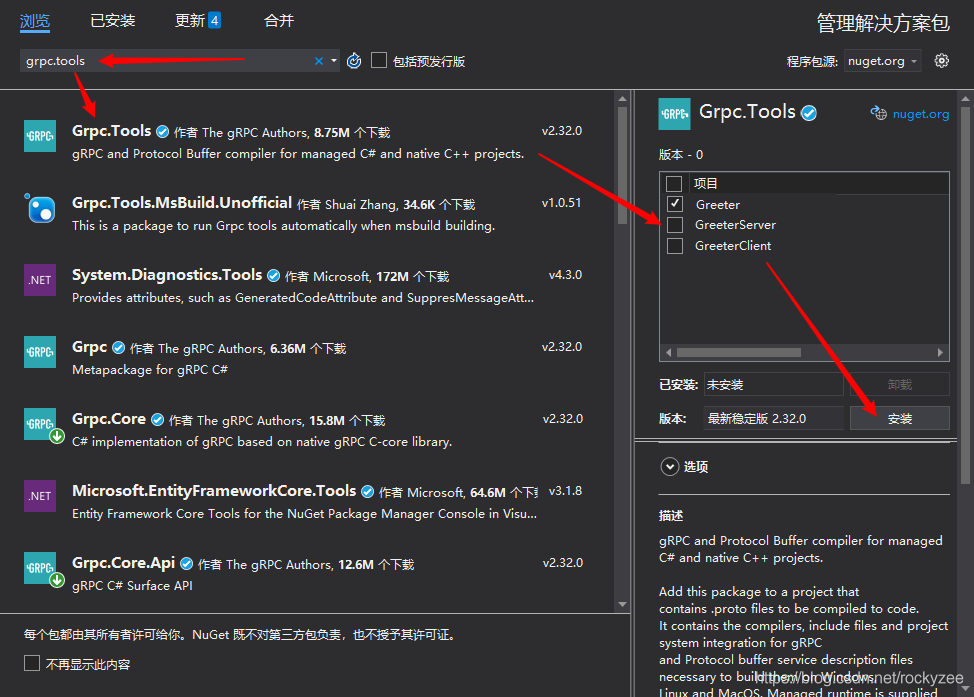Open the nuget.org link
Viewport: 974px width, 697px height.
point(921,114)
